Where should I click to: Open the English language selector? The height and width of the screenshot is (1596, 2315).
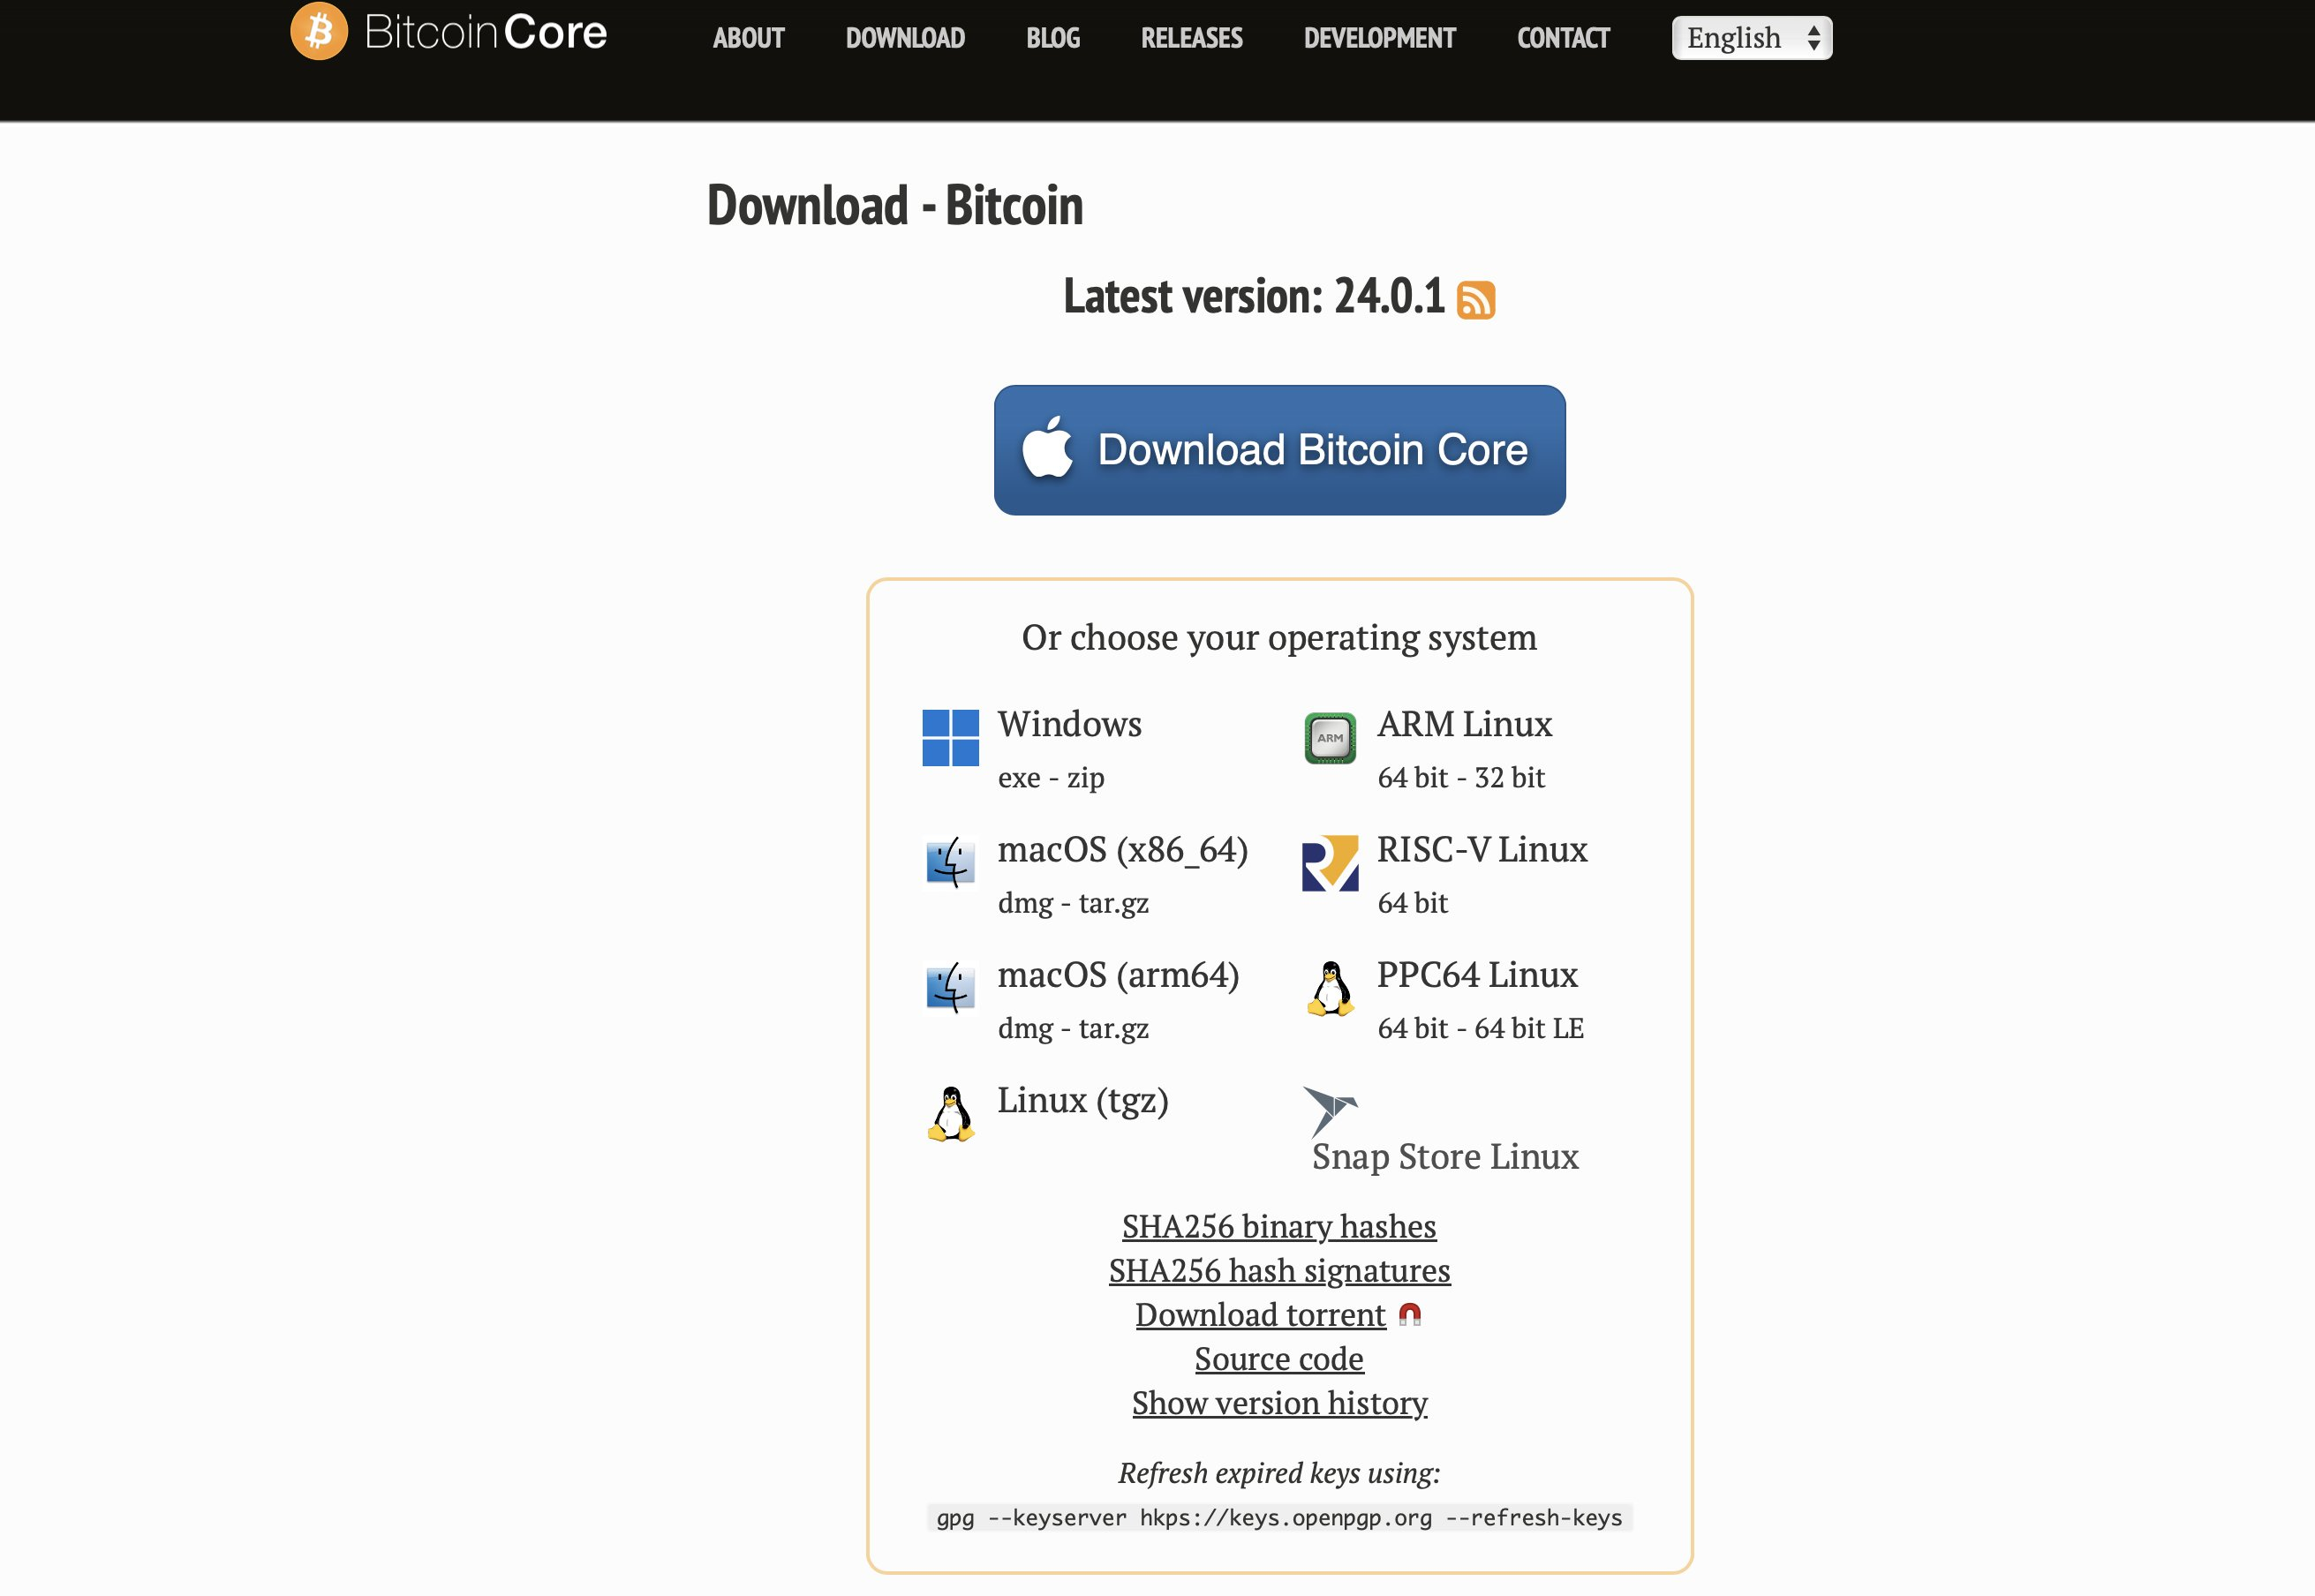click(x=1751, y=37)
